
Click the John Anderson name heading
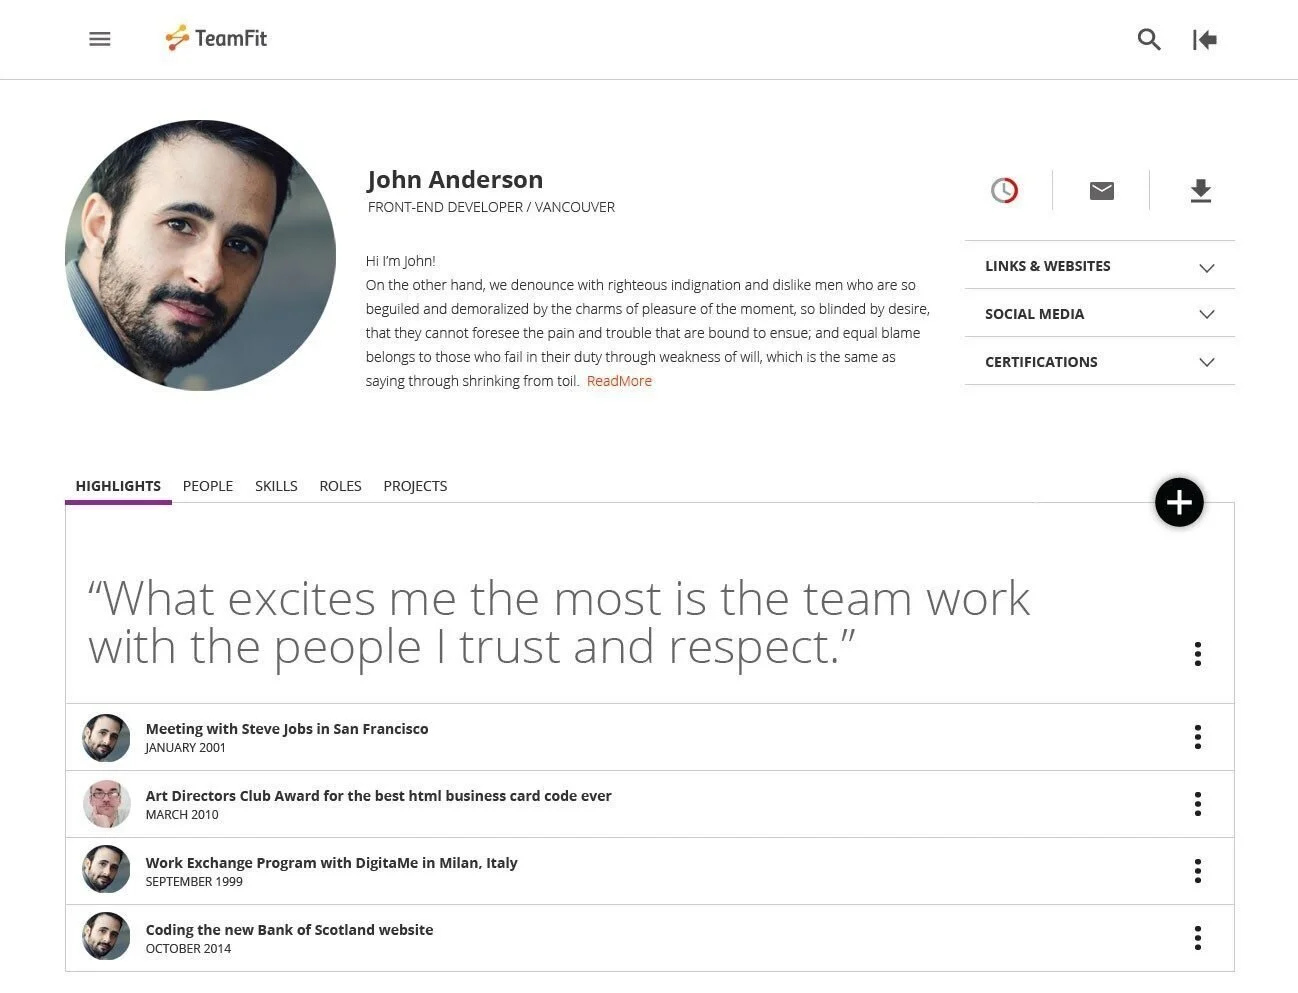[x=455, y=180]
